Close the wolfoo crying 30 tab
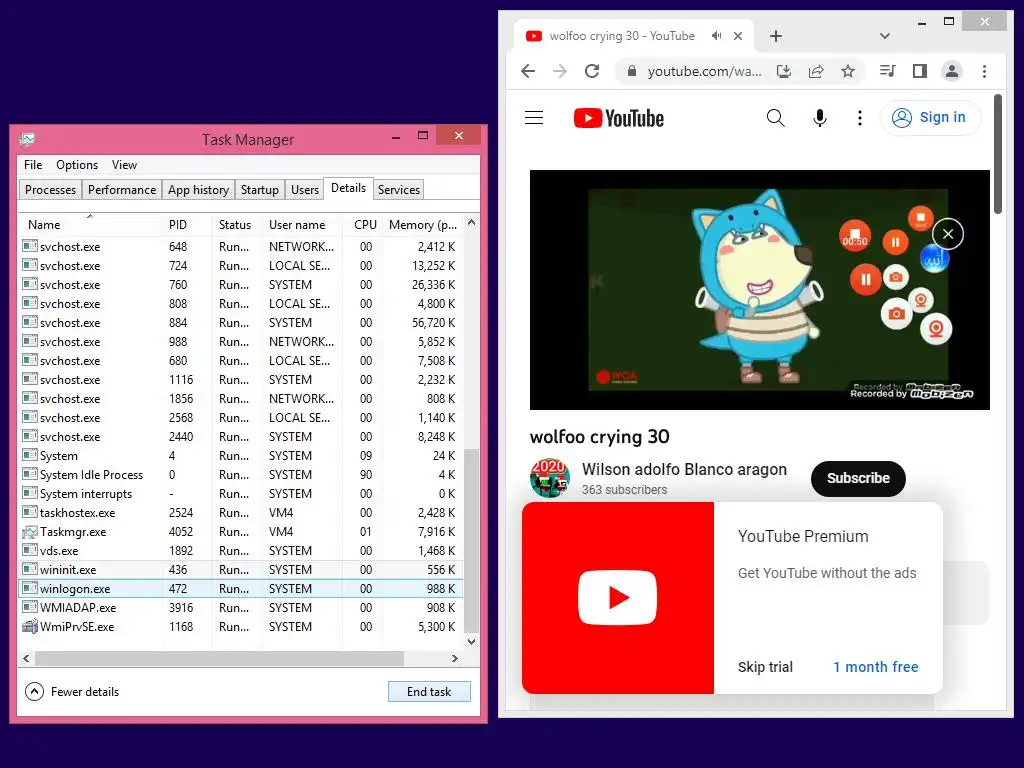 click(738, 36)
